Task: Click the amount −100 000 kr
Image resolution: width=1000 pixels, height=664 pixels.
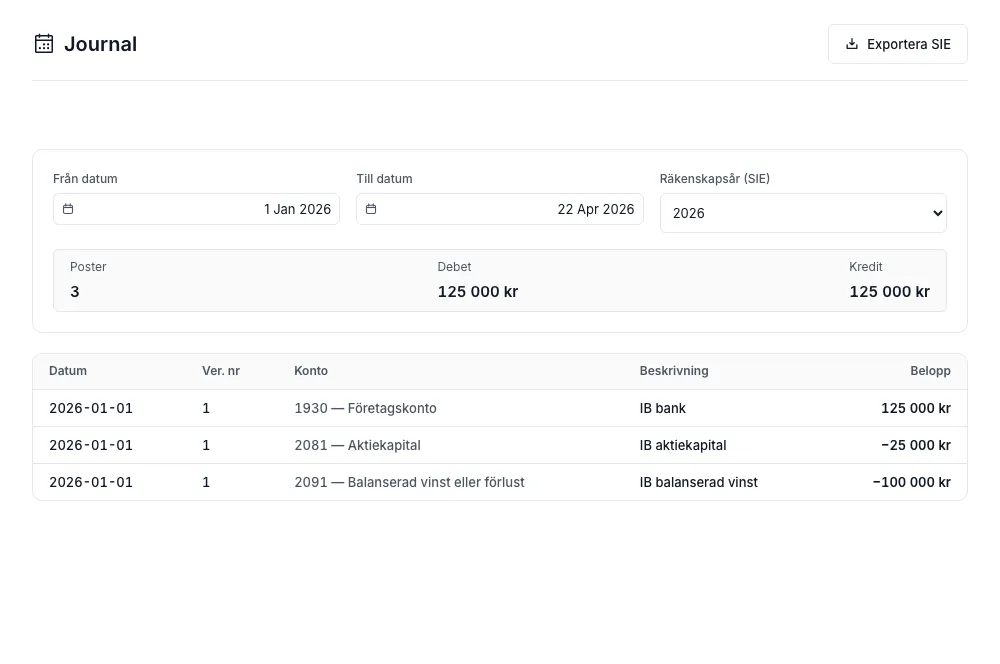Action: [x=911, y=482]
